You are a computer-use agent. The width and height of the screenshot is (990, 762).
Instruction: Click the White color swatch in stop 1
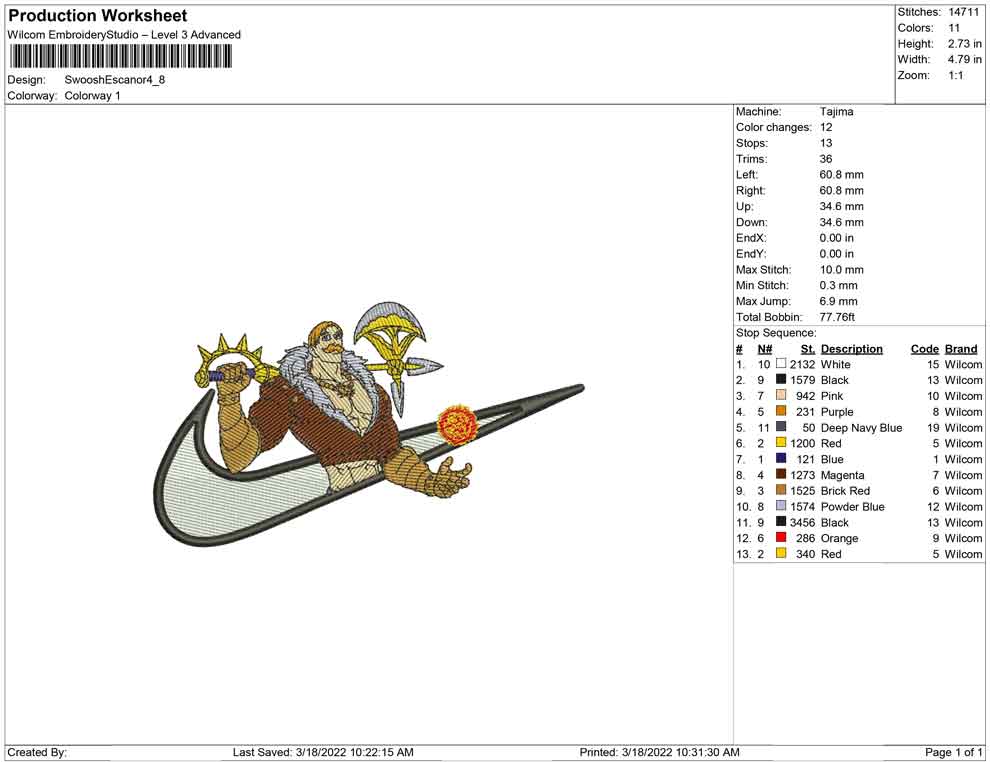(x=781, y=364)
